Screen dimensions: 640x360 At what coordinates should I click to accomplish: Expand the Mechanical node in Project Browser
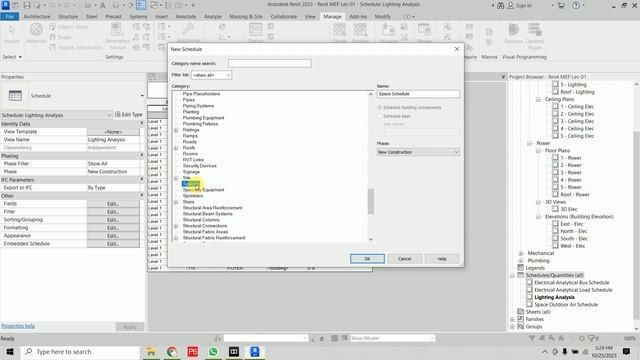pyautogui.click(x=520, y=253)
